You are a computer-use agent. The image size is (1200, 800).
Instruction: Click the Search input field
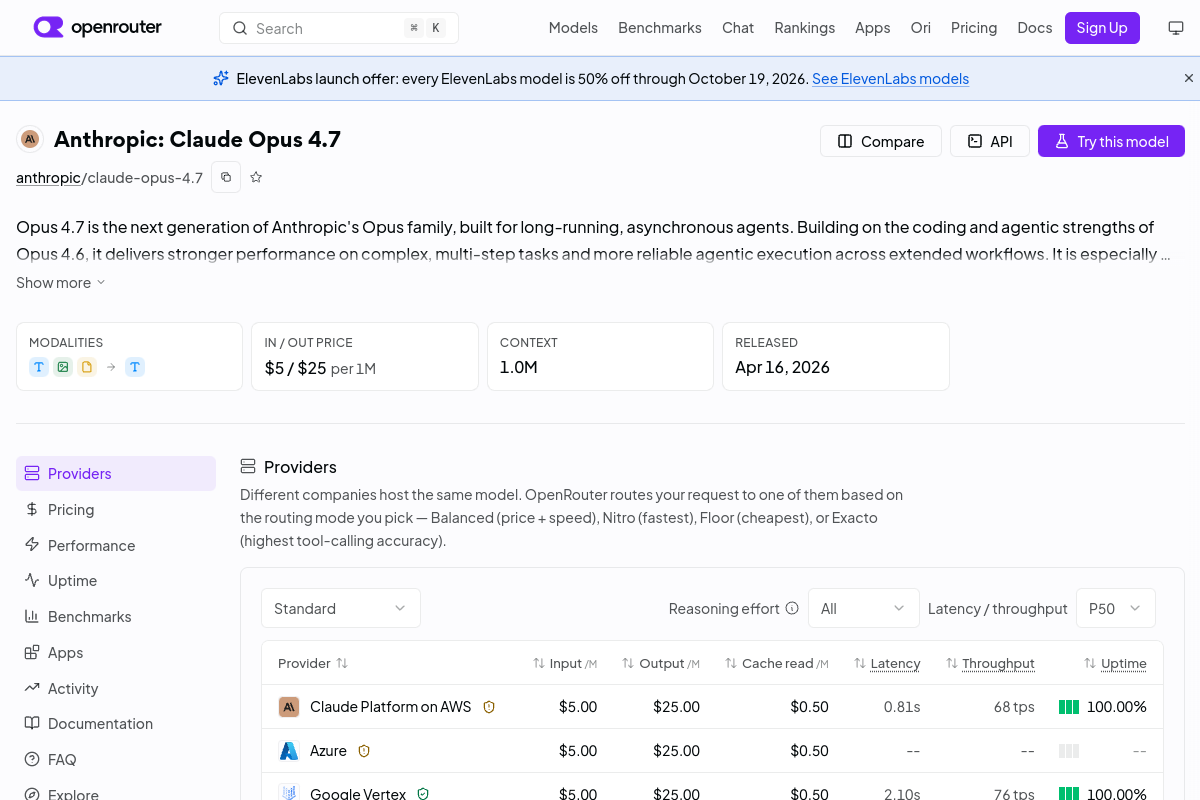[x=339, y=28]
